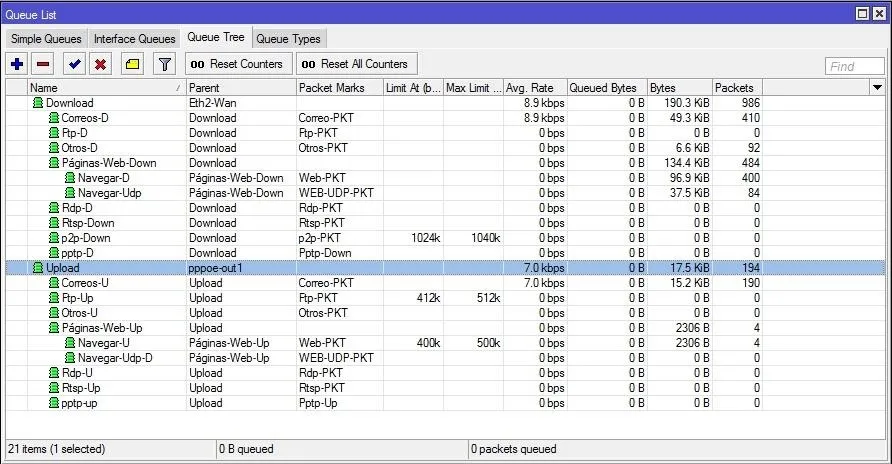Click into the Find search field
892x464 pixels.
coord(855,66)
